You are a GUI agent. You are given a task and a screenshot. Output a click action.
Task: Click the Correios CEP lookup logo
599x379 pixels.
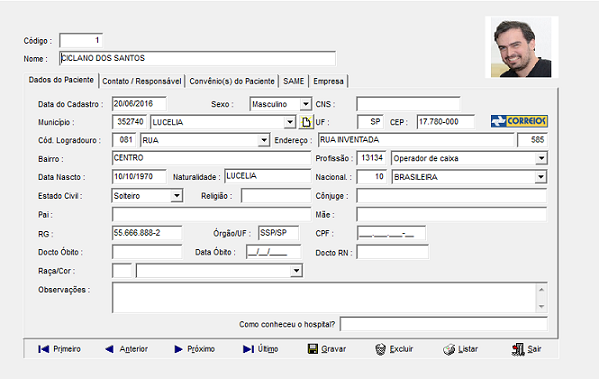pos(519,121)
